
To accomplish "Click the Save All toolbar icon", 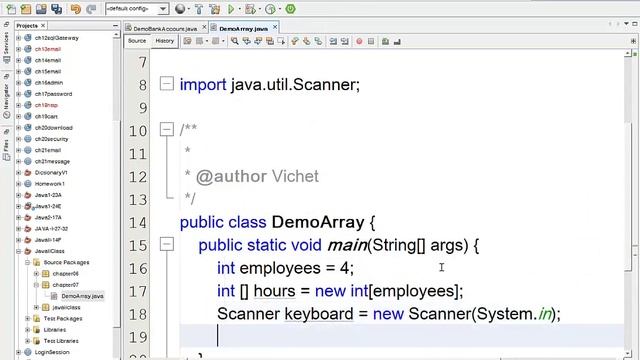I will coord(56,9).
